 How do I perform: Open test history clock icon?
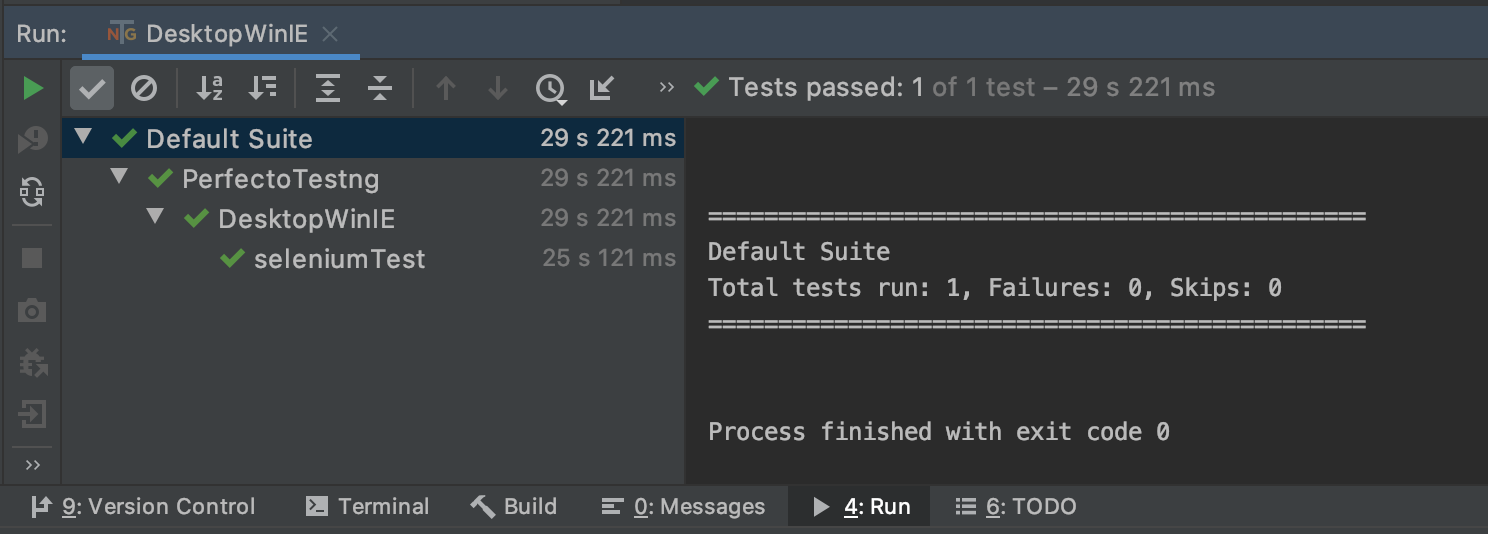pos(550,89)
